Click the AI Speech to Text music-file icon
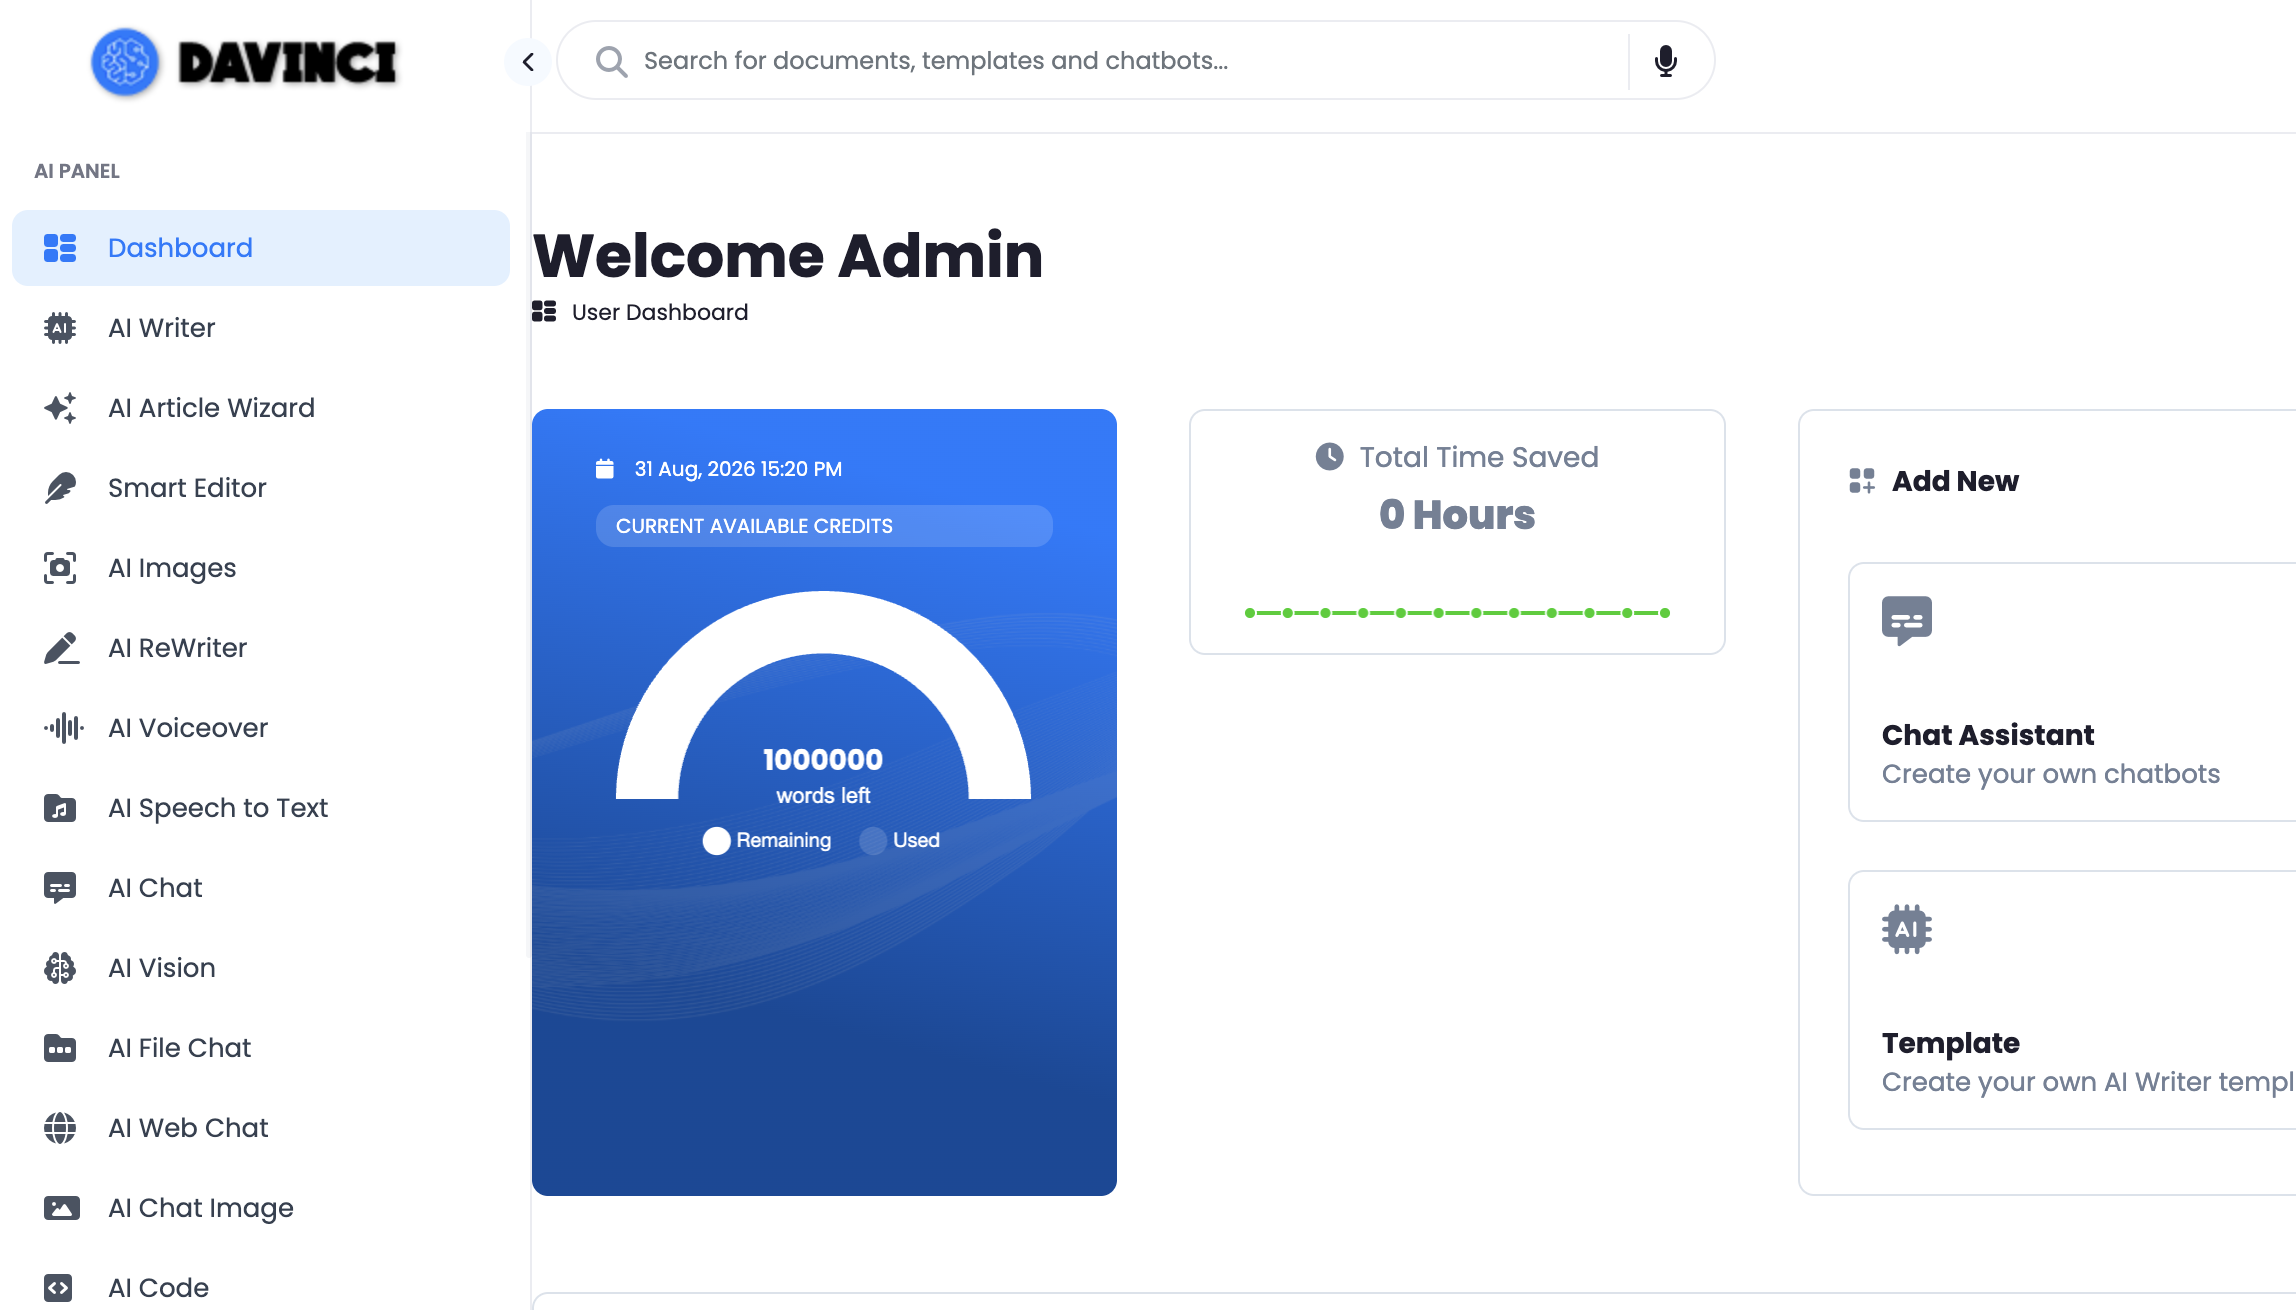This screenshot has width=2296, height=1310. [x=60, y=808]
